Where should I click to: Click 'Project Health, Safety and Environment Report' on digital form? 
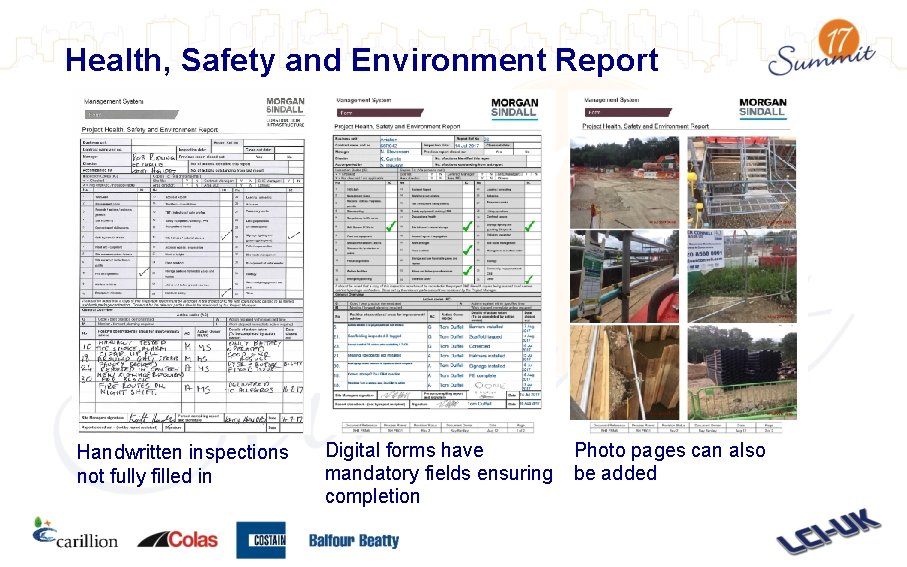[397, 126]
